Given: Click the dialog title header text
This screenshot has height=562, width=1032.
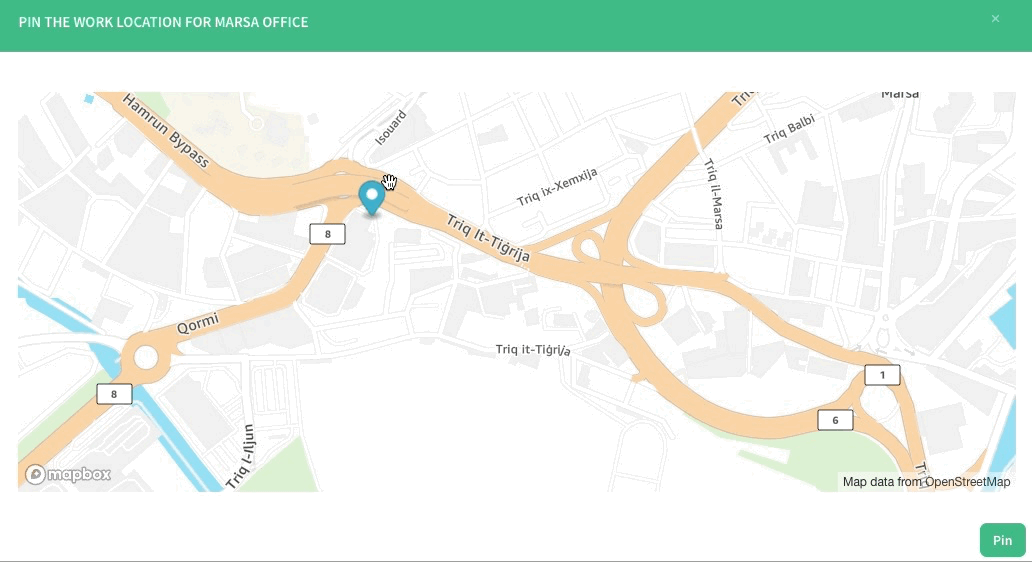Looking at the screenshot, I should click(x=163, y=22).
